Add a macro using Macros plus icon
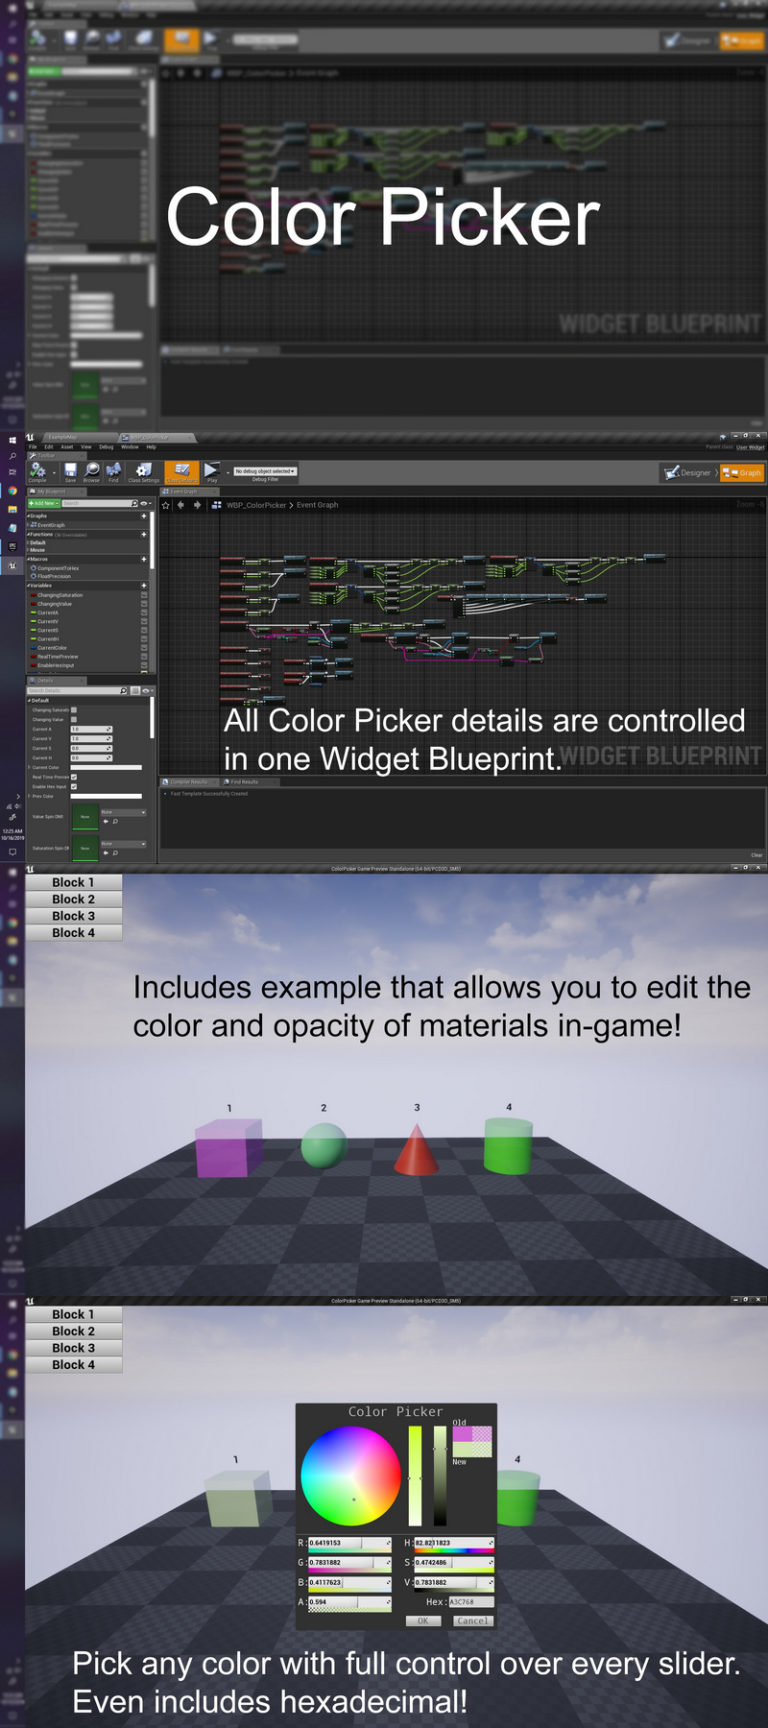The image size is (768, 1728). [144, 559]
